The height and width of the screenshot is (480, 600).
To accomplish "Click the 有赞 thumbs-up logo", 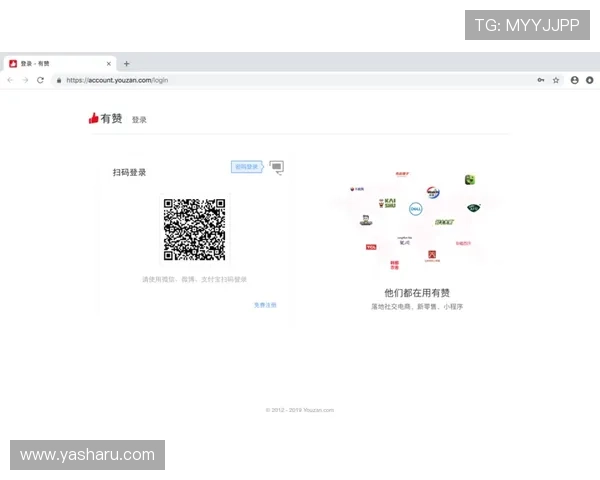I will click(105, 118).
